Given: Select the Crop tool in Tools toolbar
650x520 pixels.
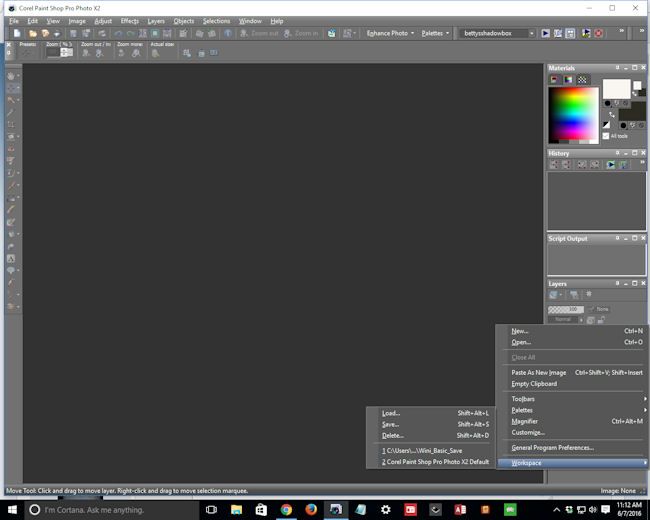Looking at the screenshot, I should click(x=11, y=124).
